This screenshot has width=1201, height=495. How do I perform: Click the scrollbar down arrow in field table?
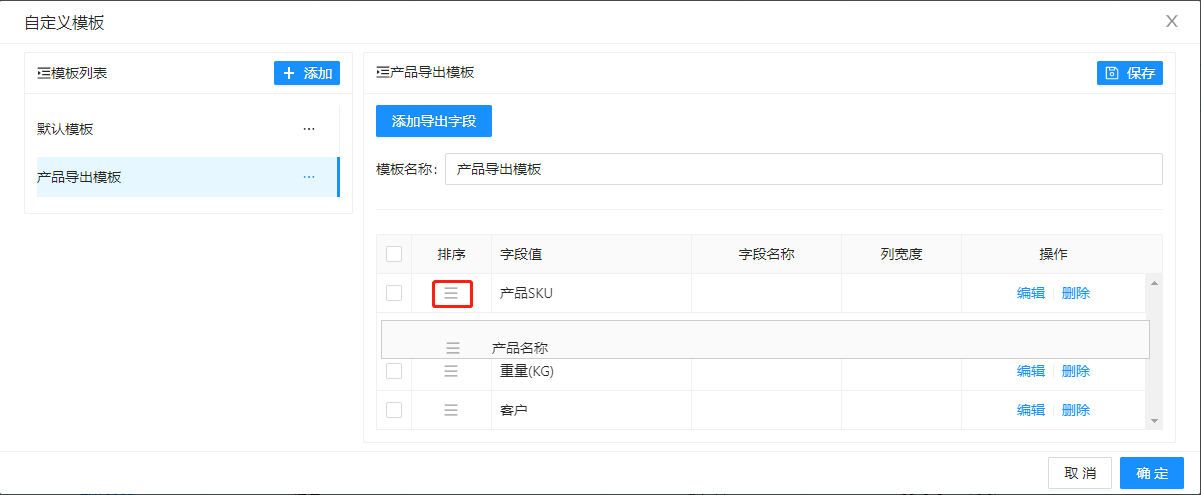click(x=1156, y=421)
